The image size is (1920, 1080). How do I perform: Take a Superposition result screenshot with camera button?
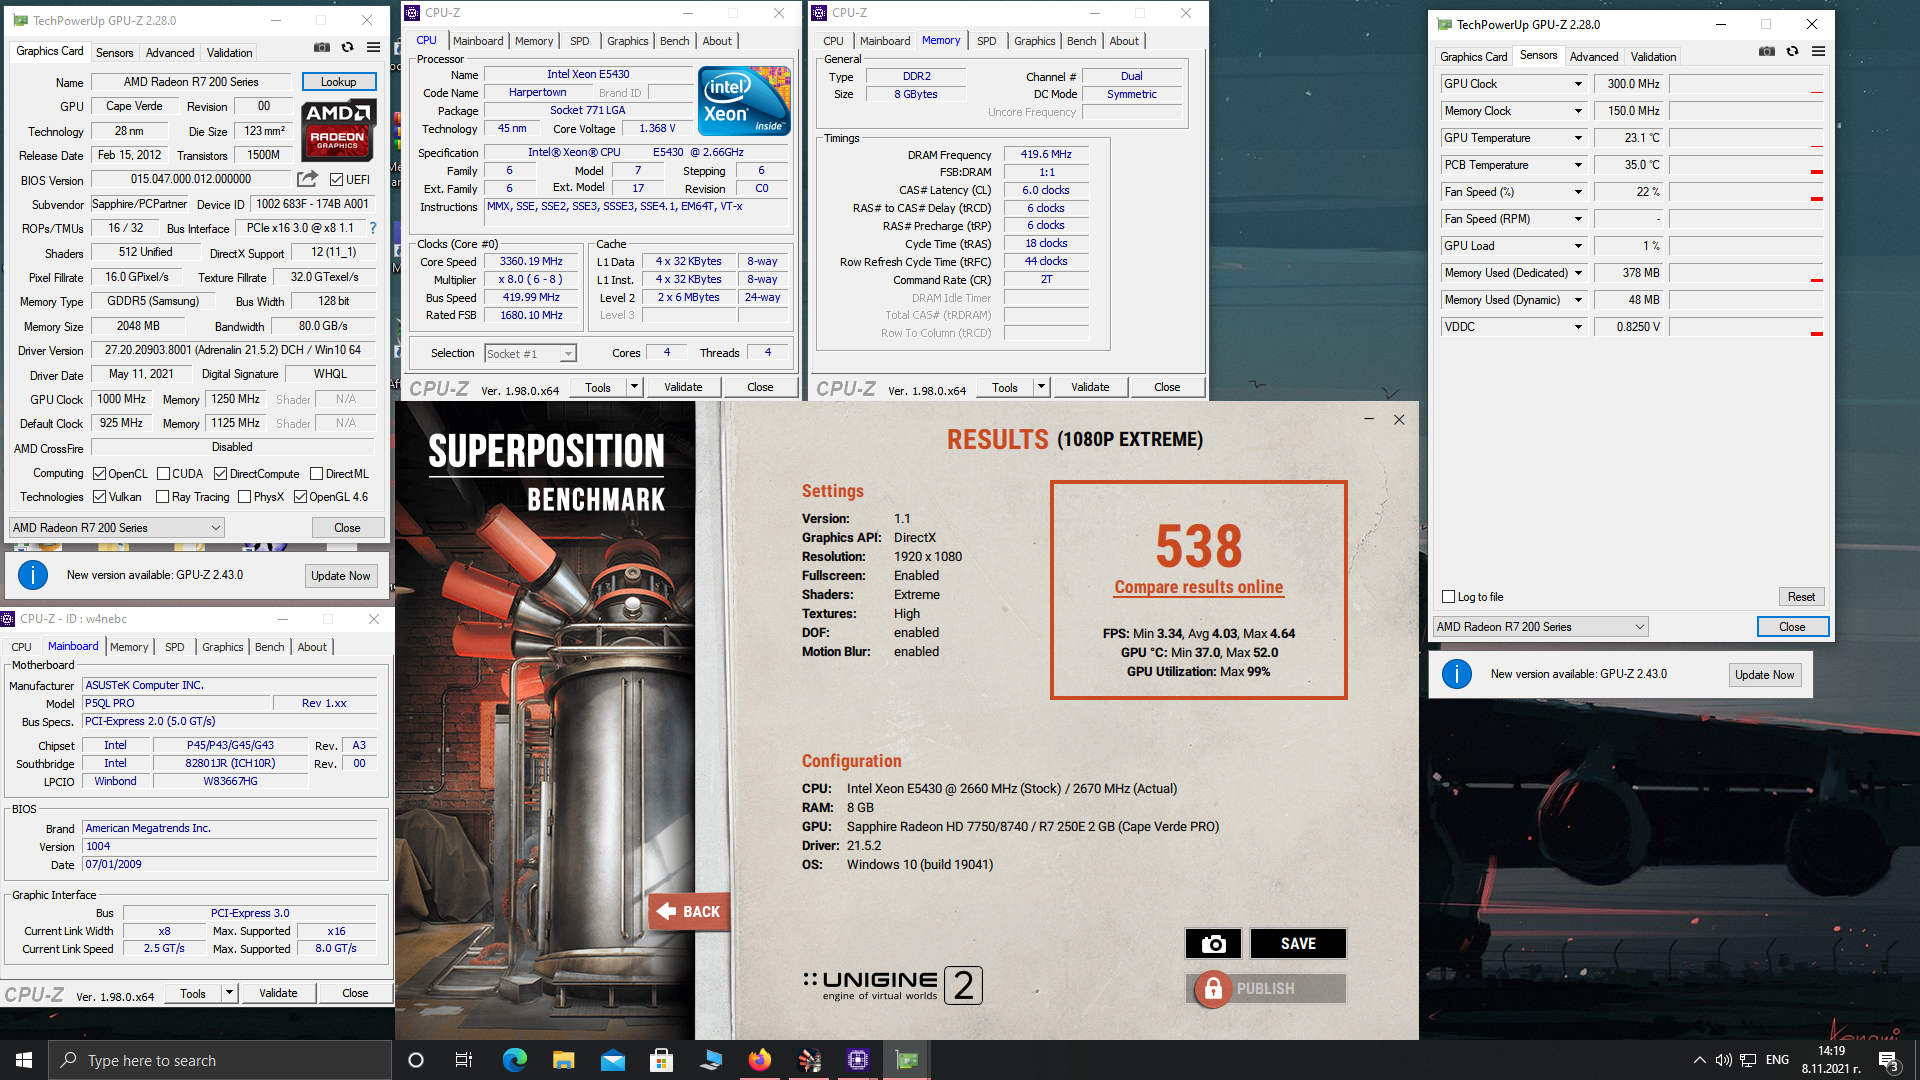[1213, 943]
